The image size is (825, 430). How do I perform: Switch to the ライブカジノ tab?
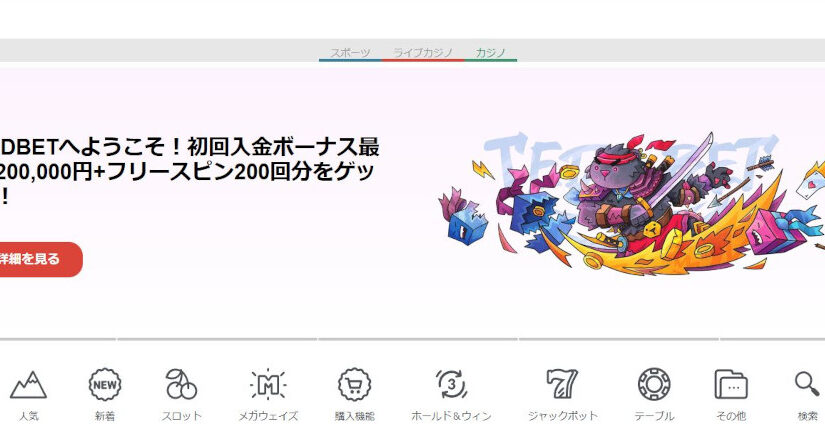pos(423,52)
